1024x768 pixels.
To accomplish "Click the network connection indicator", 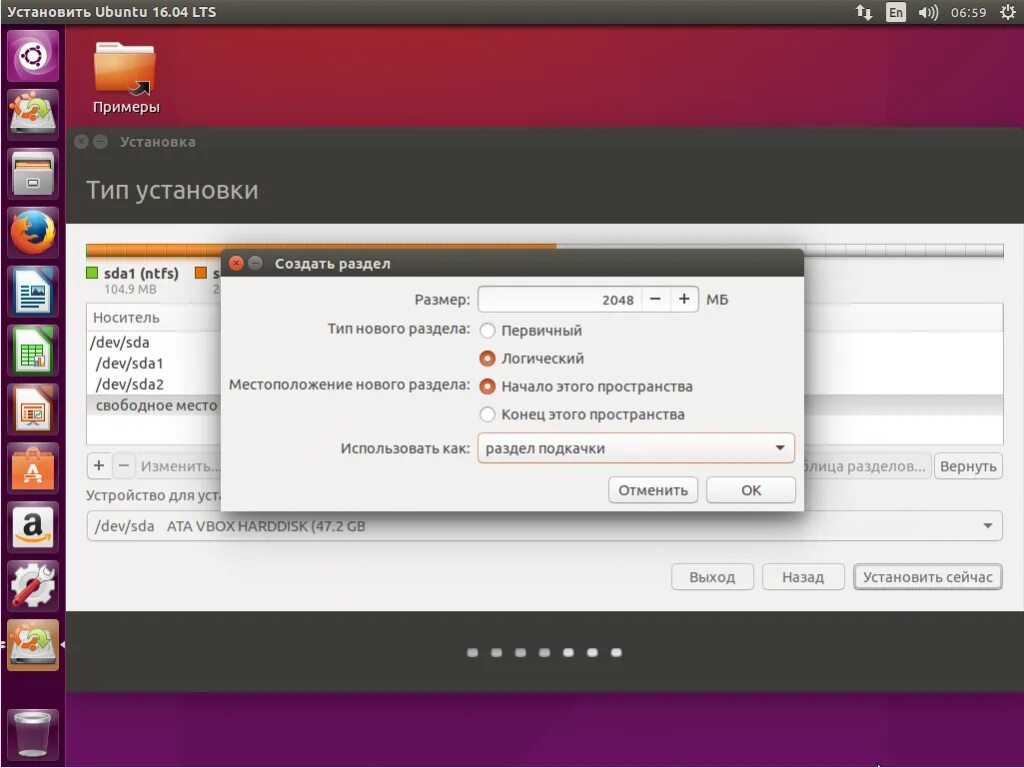I will pos(864,12).
